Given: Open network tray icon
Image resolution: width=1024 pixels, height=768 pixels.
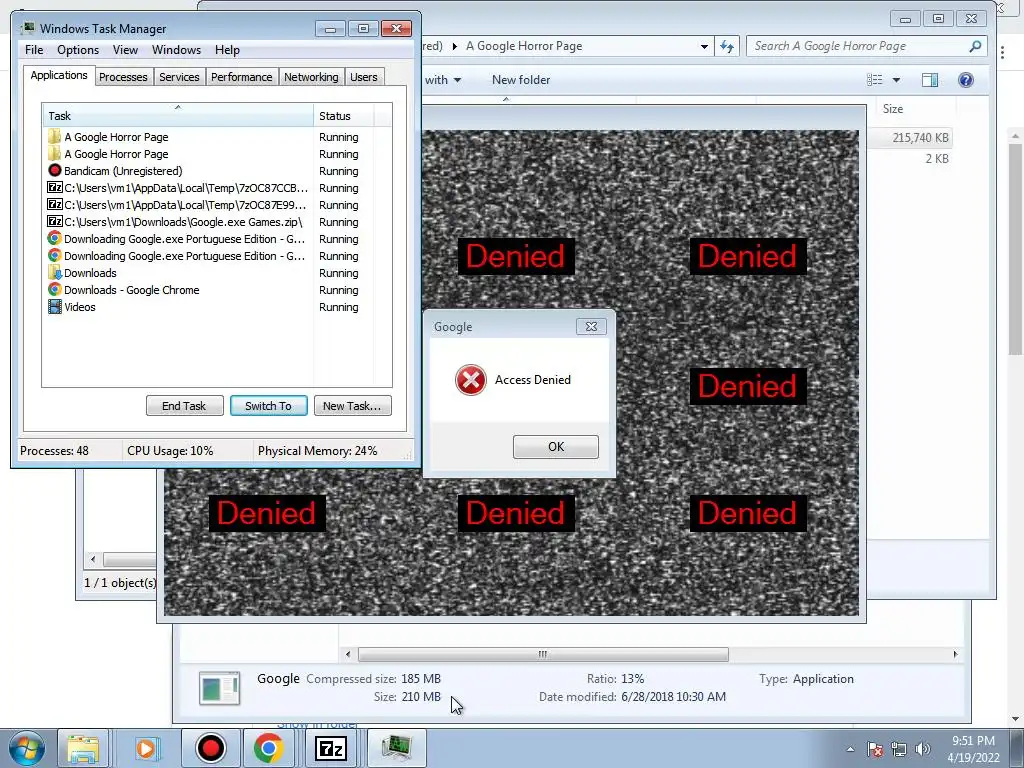Looking at the screenshot, I should (899, 749).
